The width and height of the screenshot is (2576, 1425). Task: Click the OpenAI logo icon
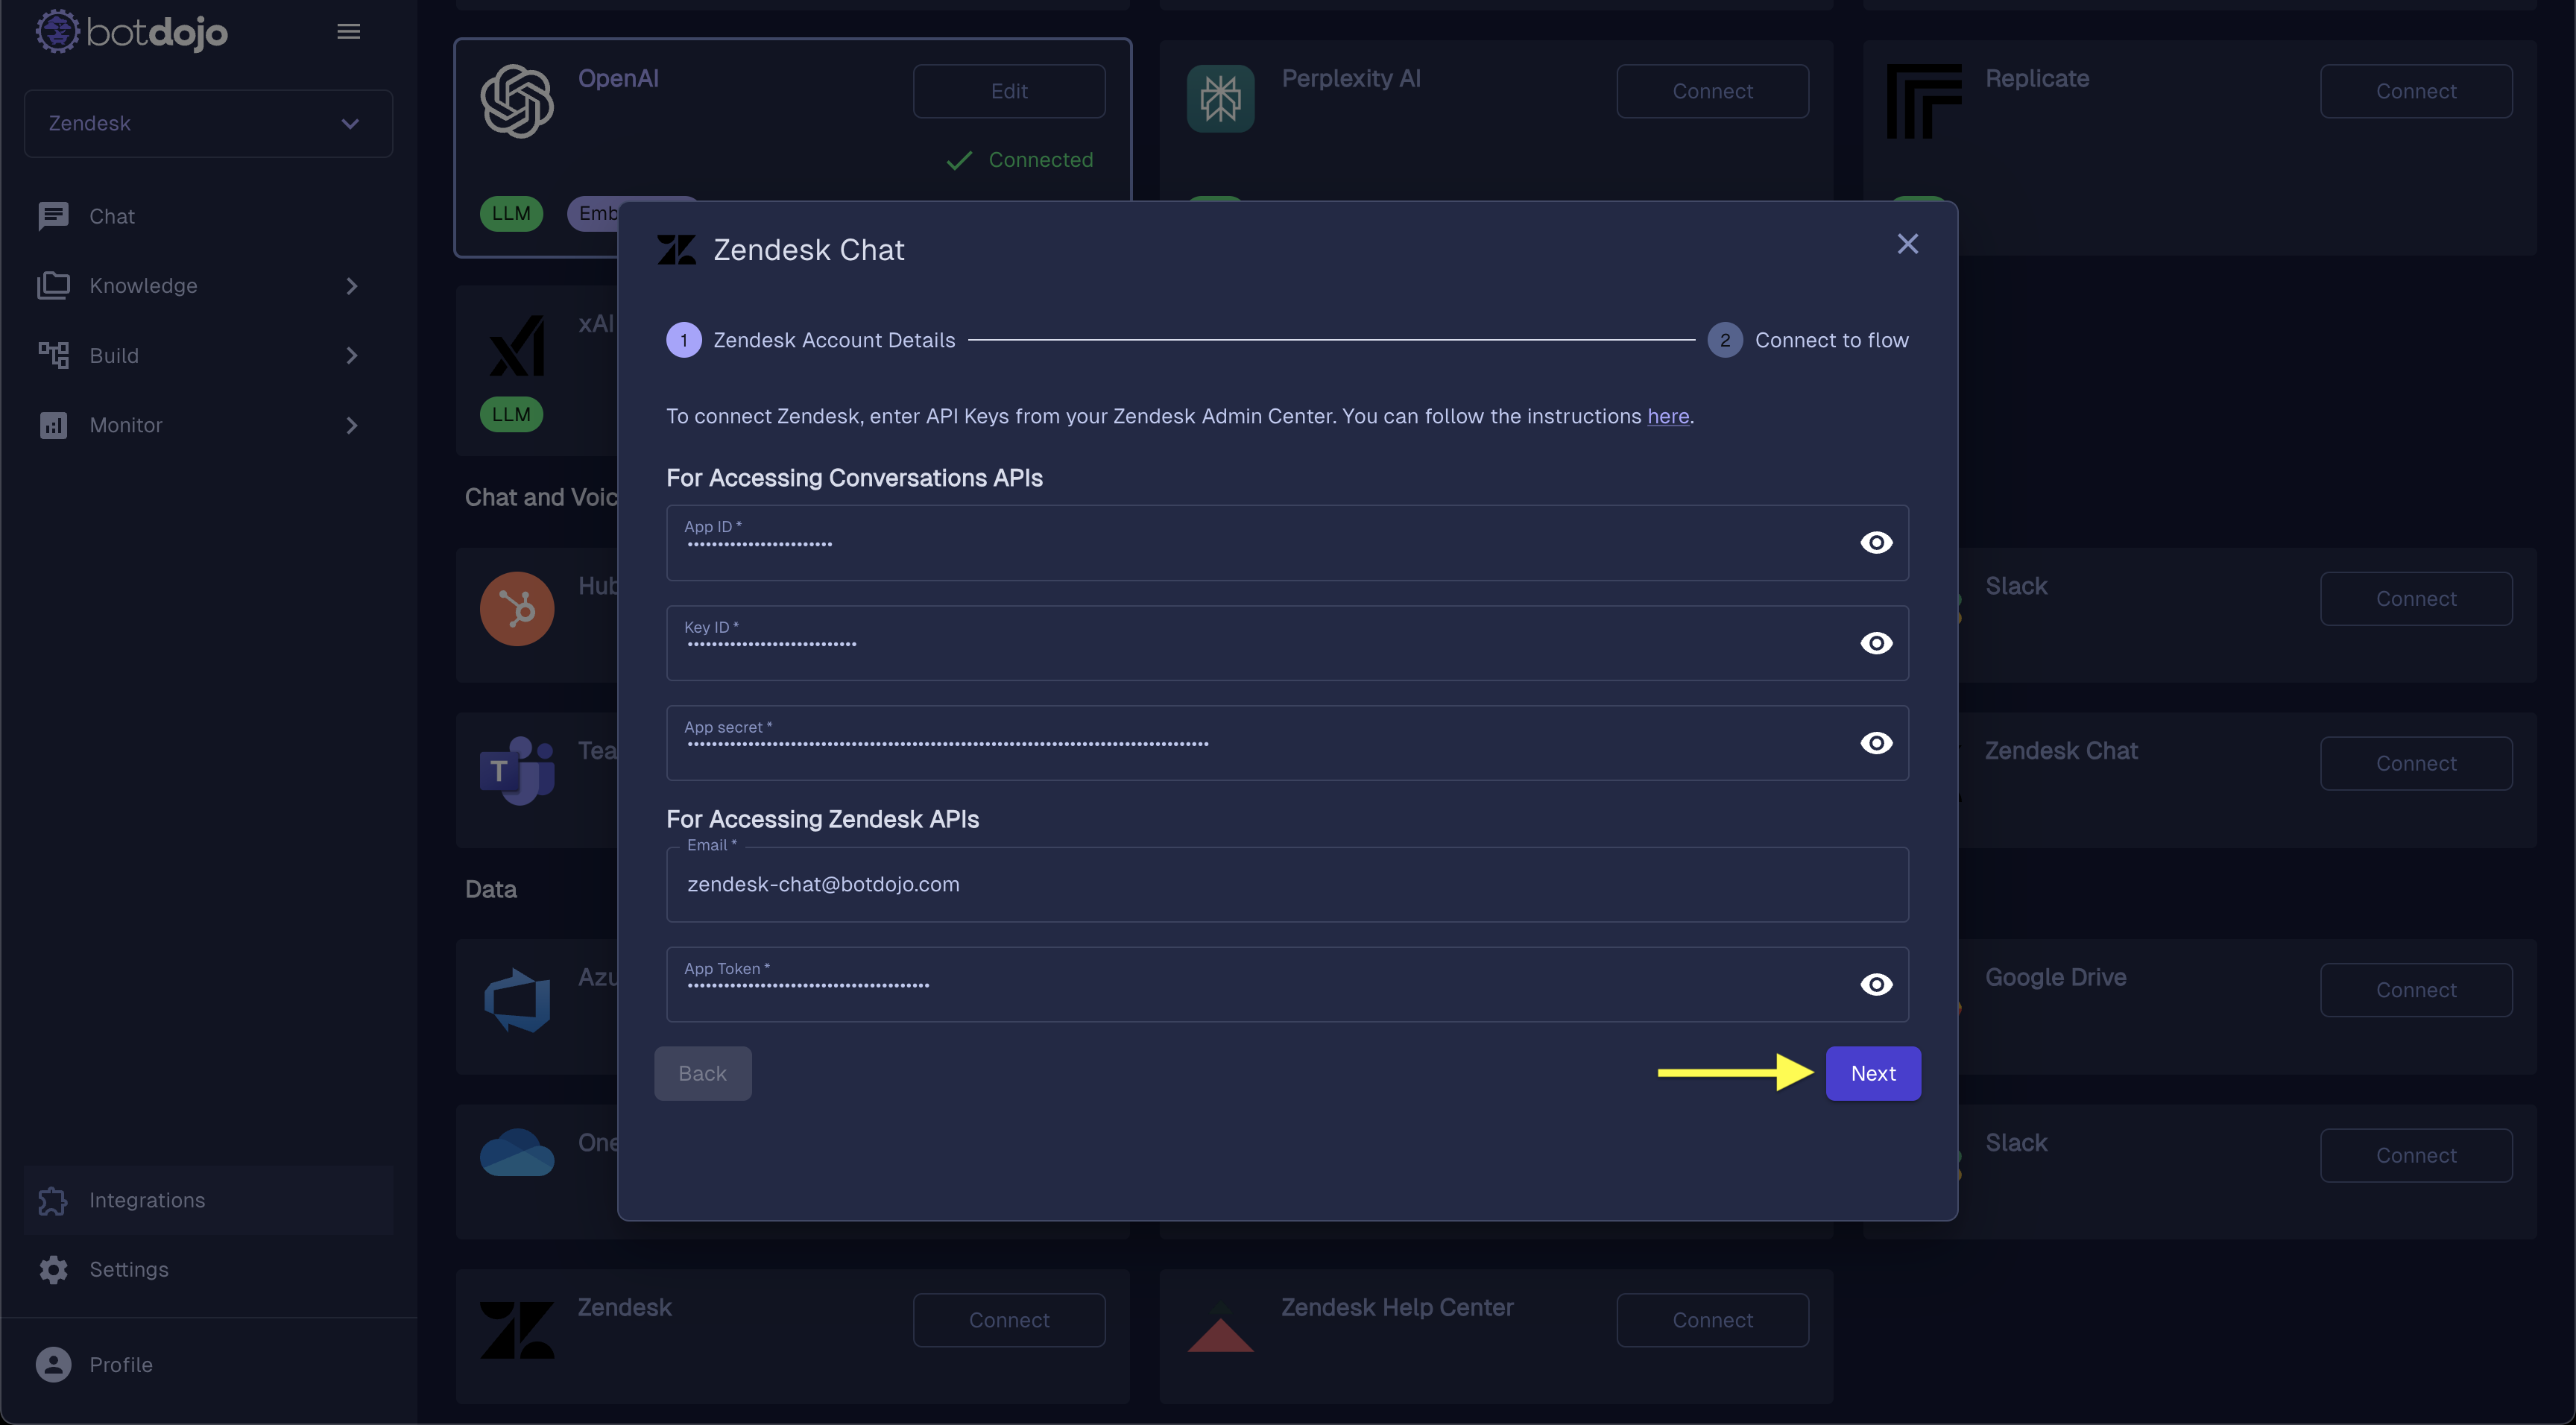(x=517, y=101)
